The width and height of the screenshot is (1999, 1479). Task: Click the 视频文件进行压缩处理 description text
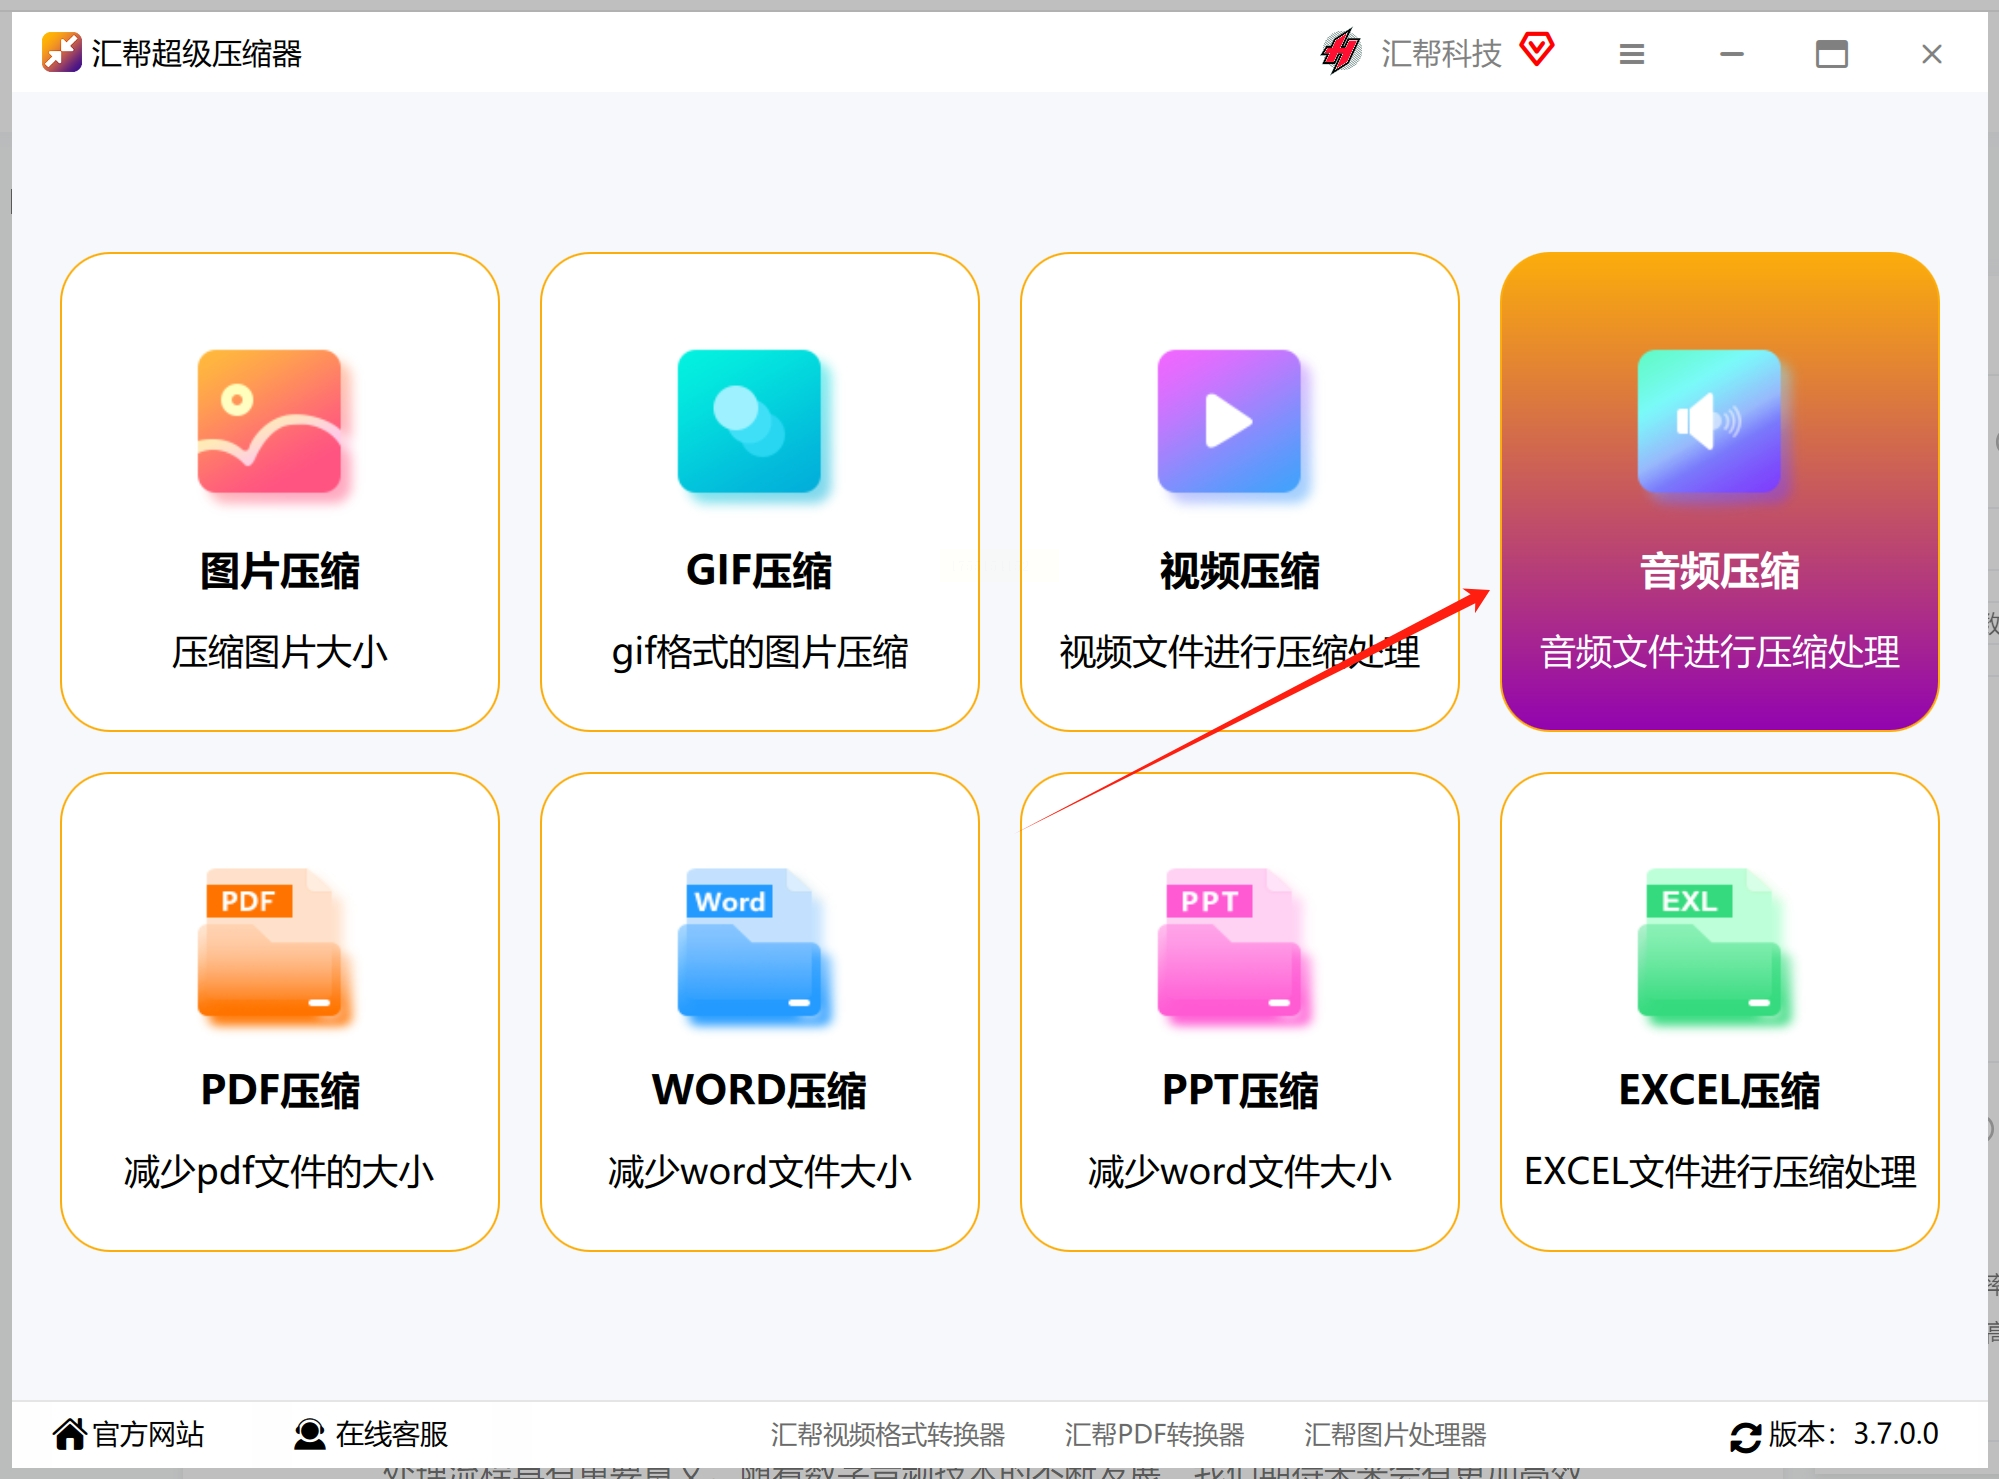point(1239,652)
